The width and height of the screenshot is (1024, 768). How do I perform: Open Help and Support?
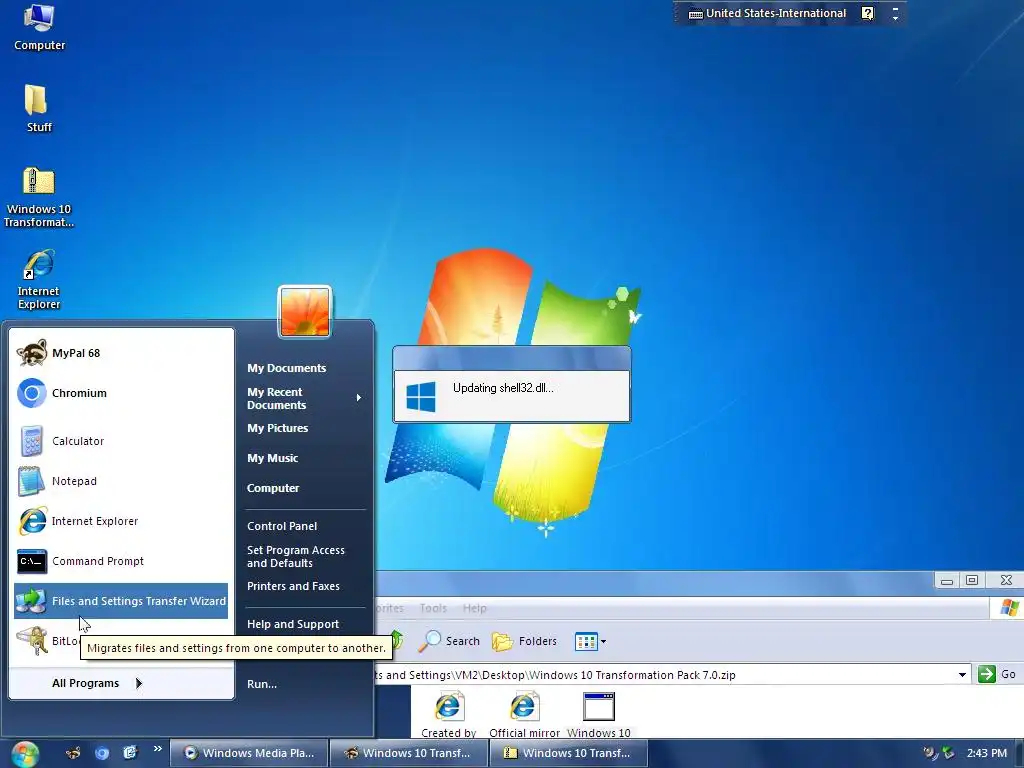[x=293, y=624]
